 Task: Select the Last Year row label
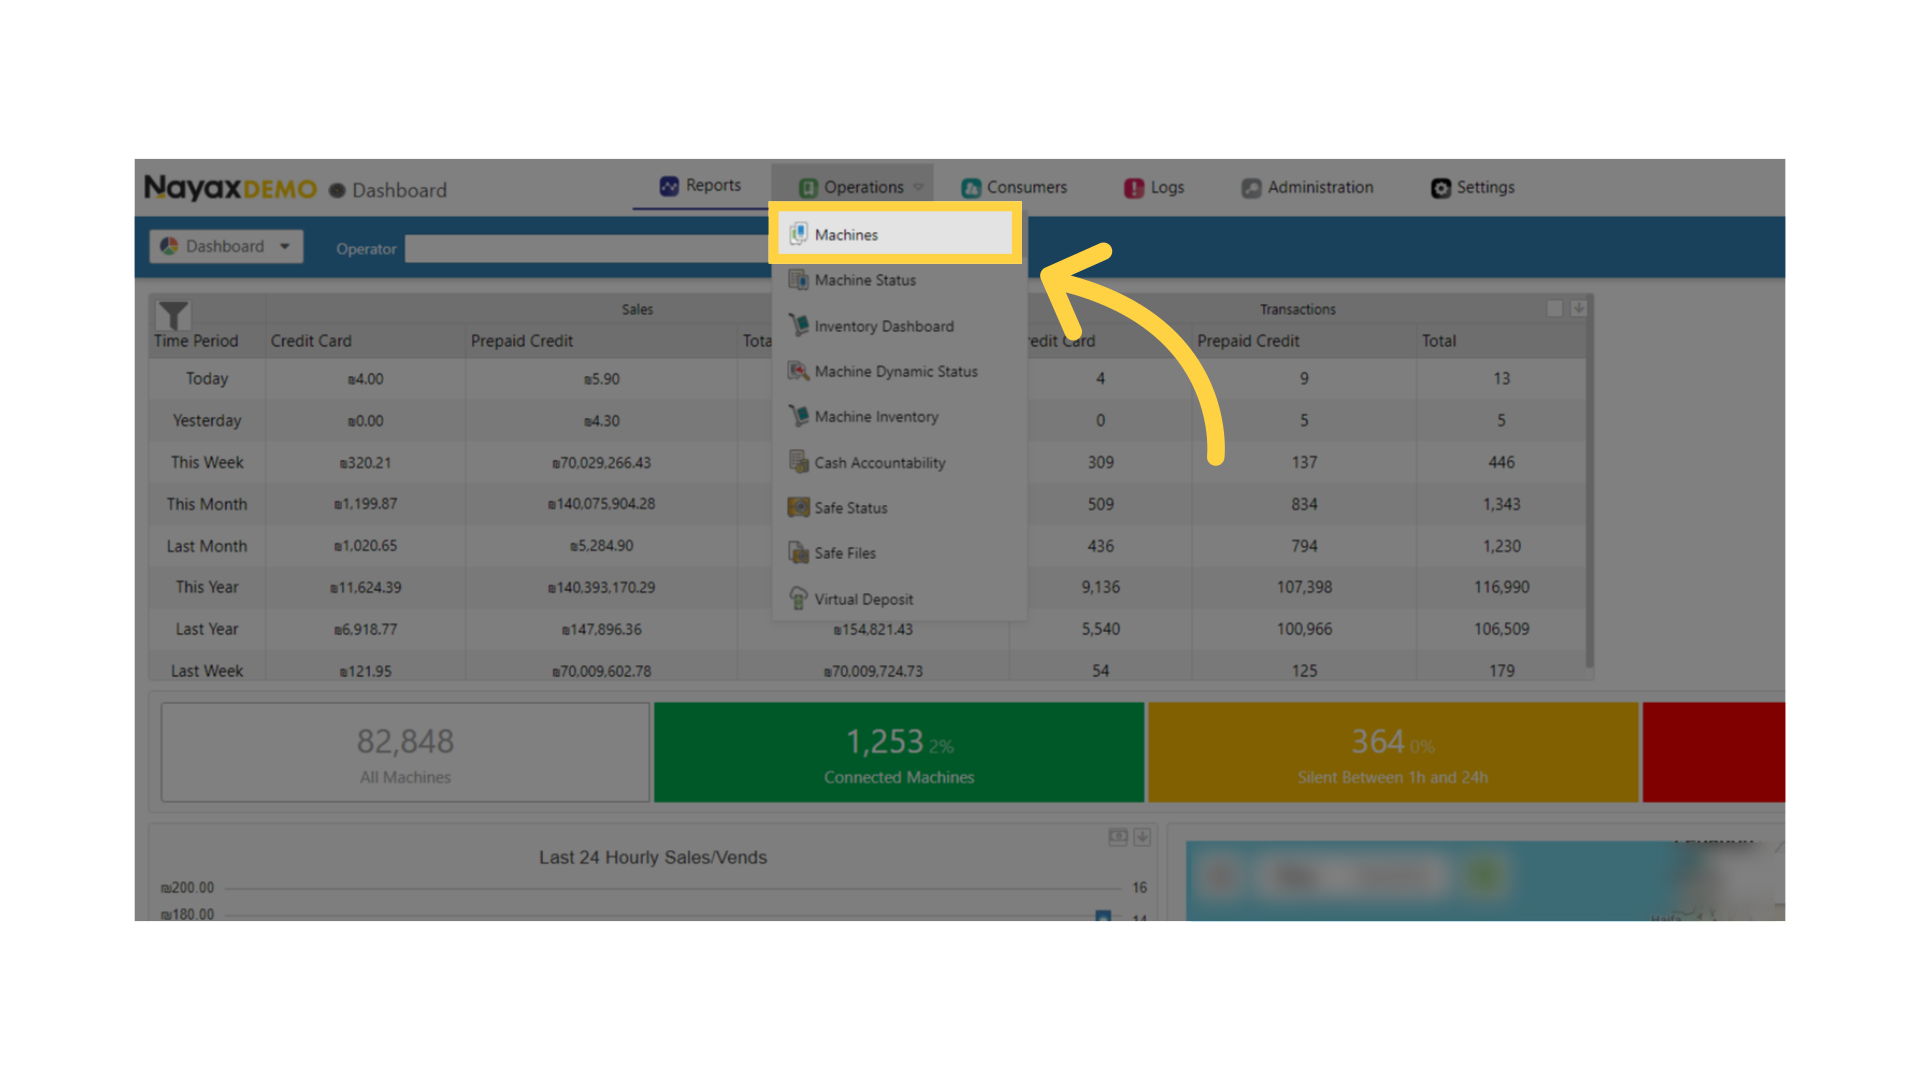click(x=207, y=629)
